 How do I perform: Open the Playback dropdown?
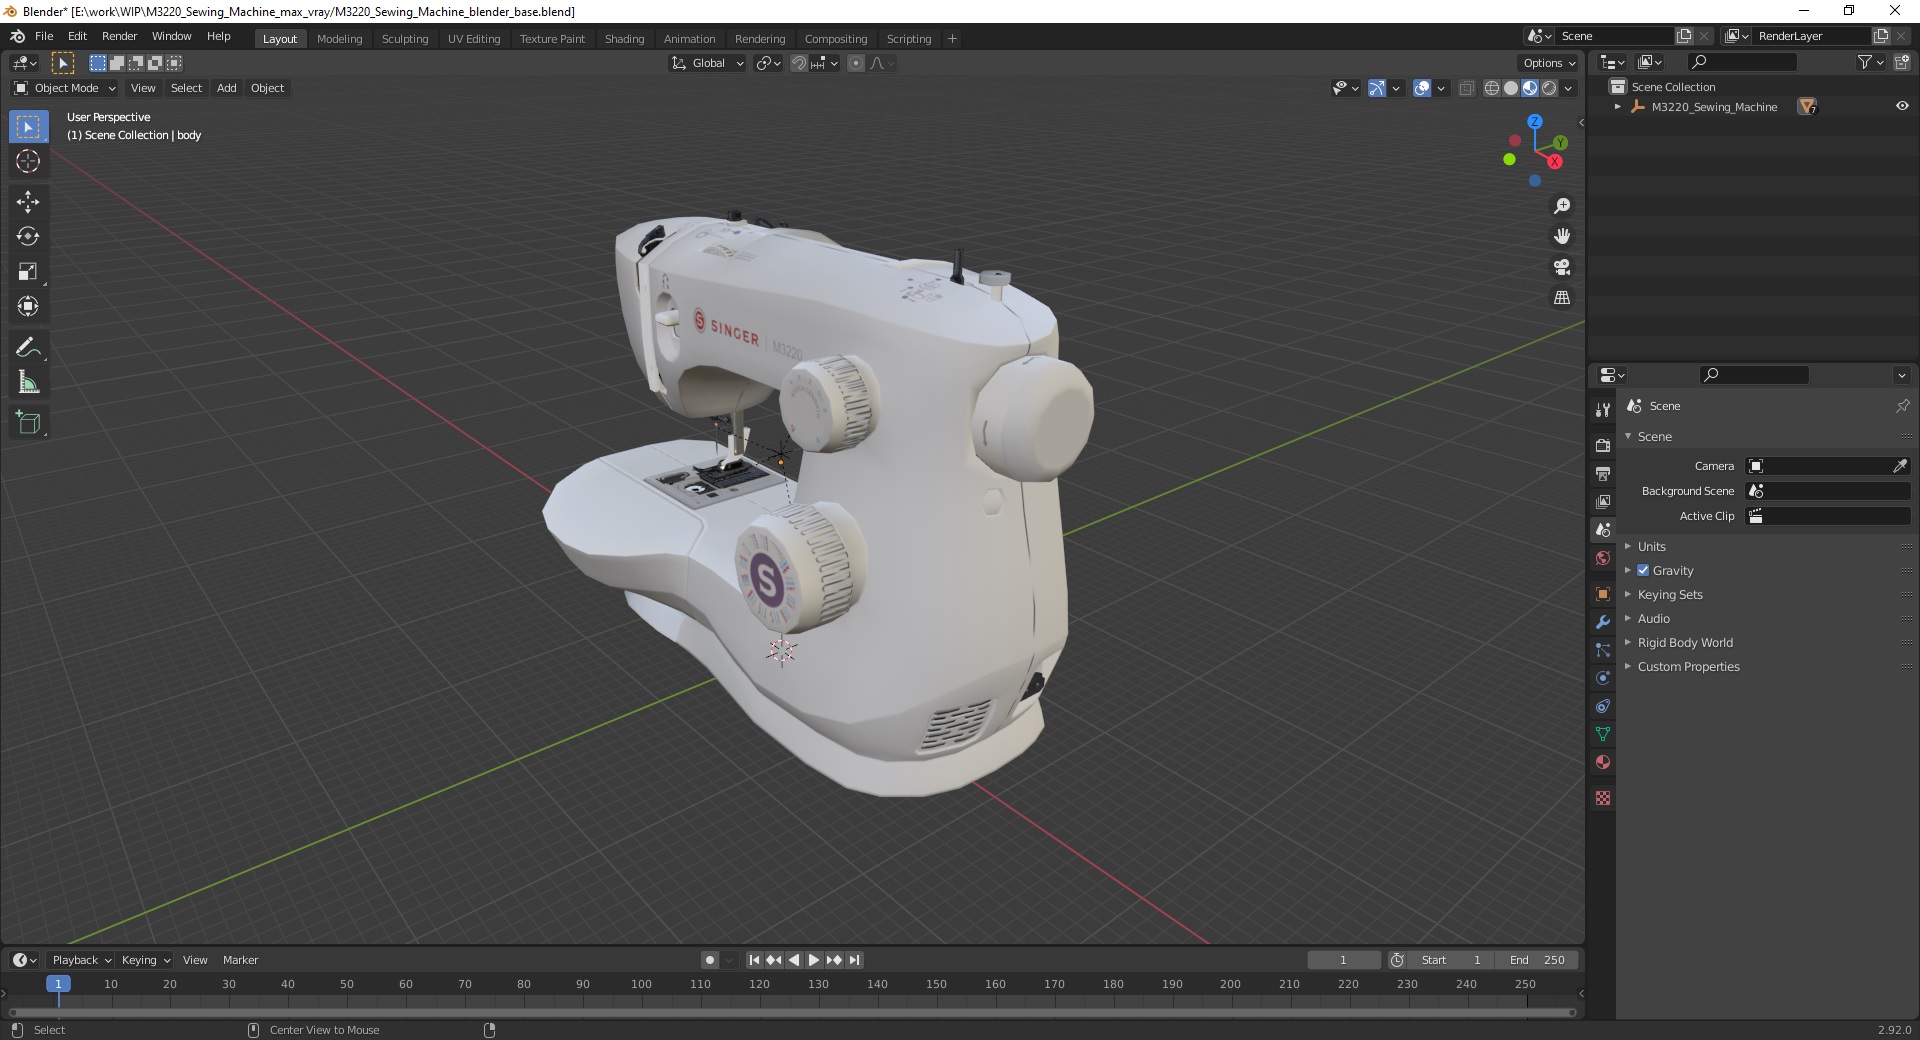(81, 960)
